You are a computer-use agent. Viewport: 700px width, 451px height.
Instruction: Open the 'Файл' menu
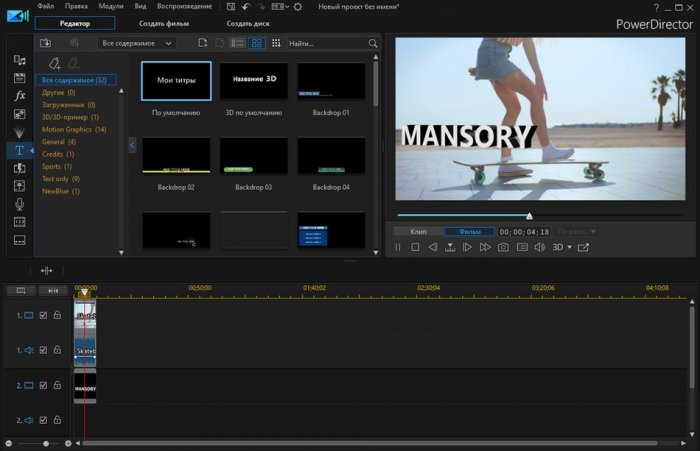click(x=46, y=6)
